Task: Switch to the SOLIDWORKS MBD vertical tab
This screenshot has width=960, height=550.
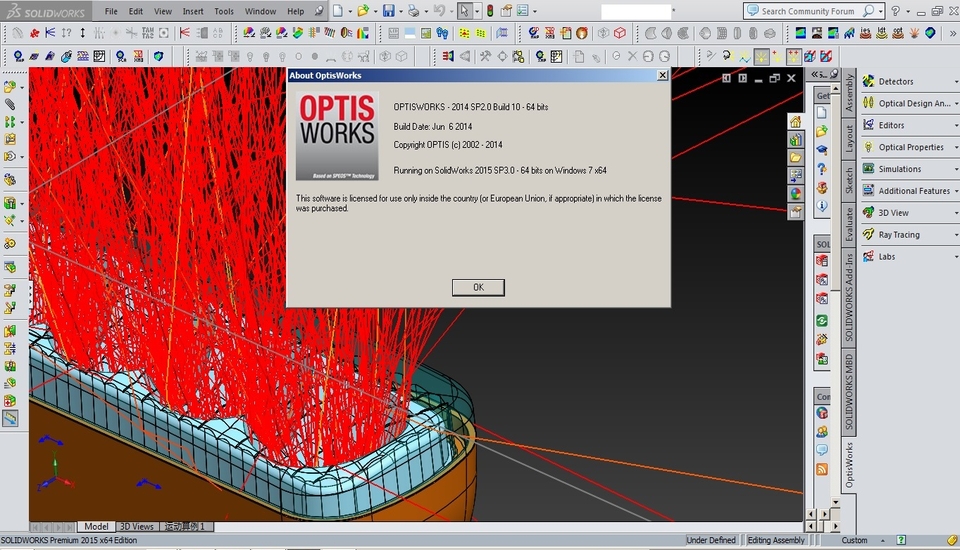Action: pos(849,392)
